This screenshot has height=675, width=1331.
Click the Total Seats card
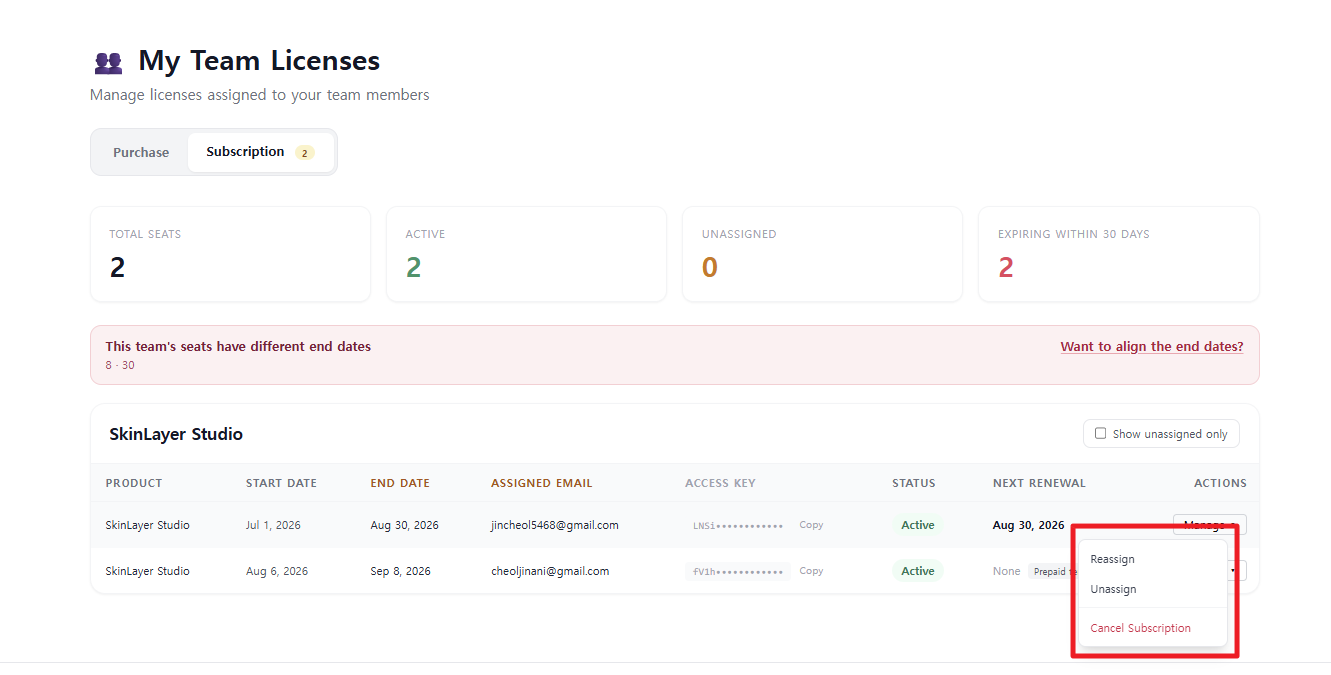pyautogui.click(x=230, y=254)
